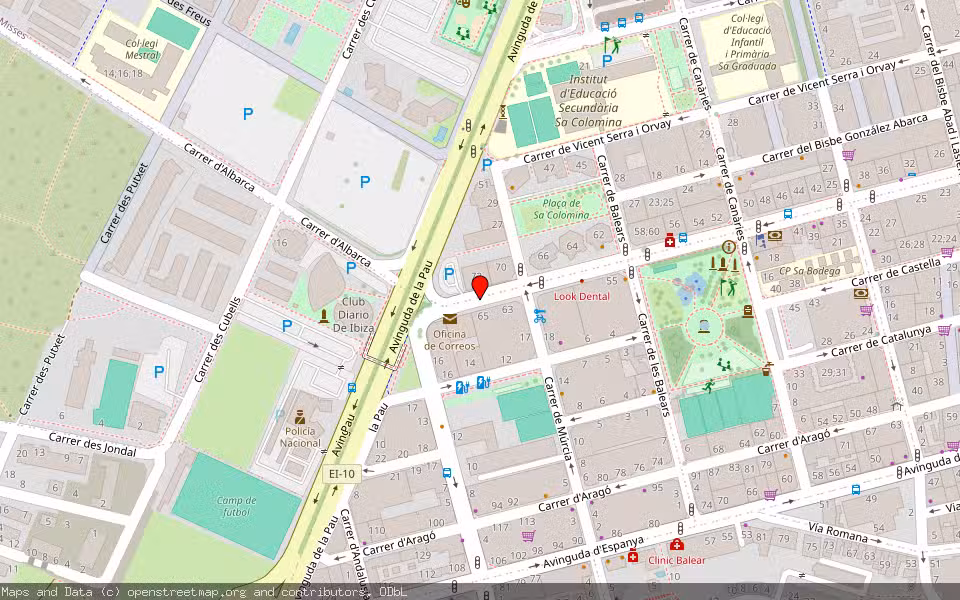
Task: Select the shelter icon near buildings 50 and 48
Action: tap(897, 404)
